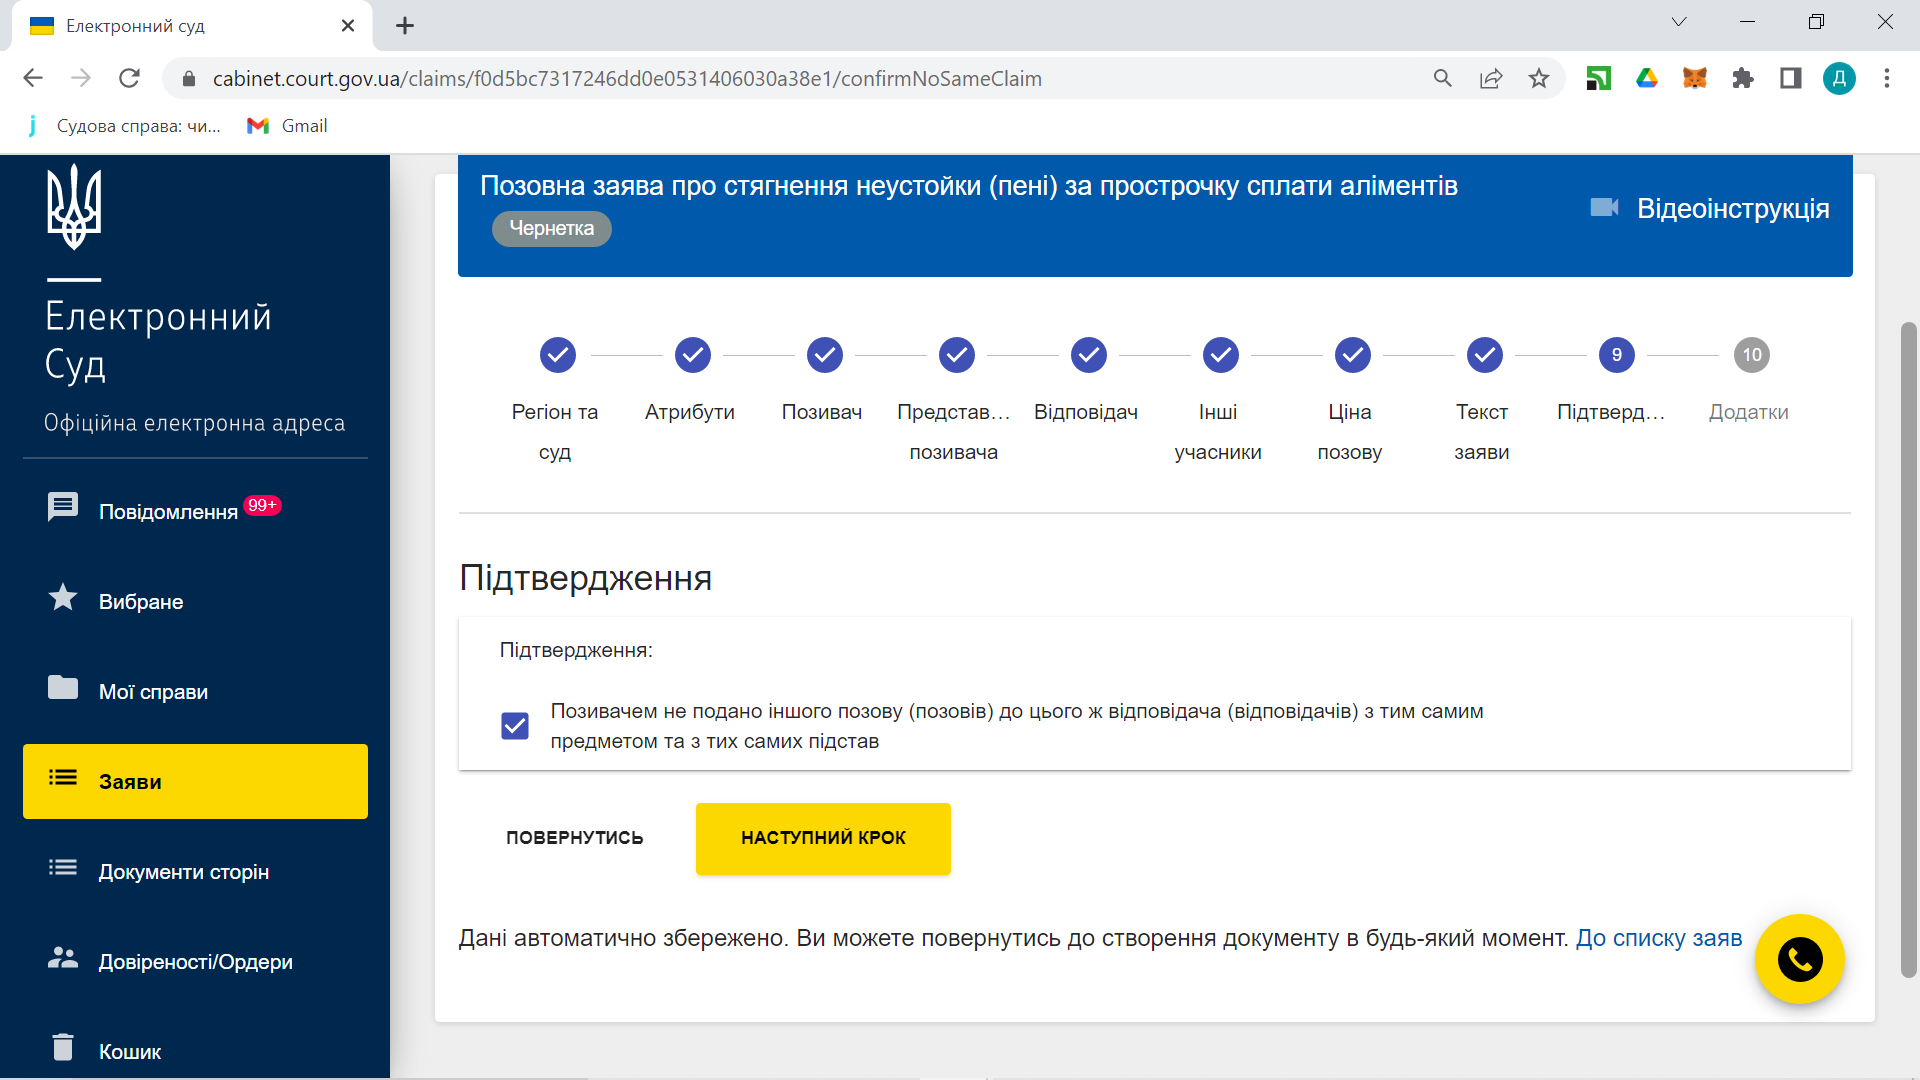Open Кошик trash item

click(x=129, y=1050)
